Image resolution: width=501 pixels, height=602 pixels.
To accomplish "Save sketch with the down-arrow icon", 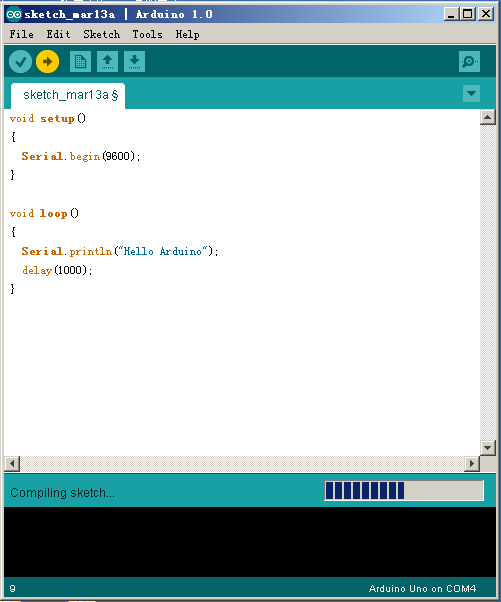I will coord(134,61).
